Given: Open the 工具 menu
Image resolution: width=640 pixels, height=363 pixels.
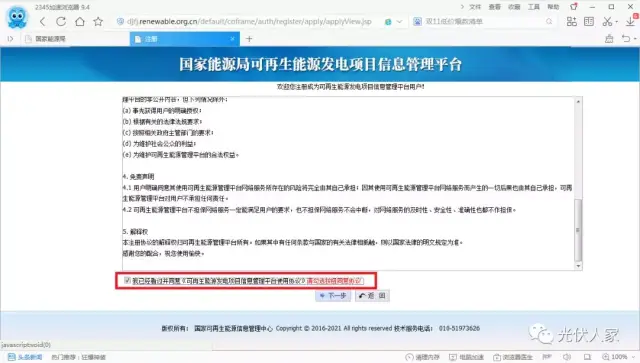Looking at the screenshot, I should pos(534,7).
